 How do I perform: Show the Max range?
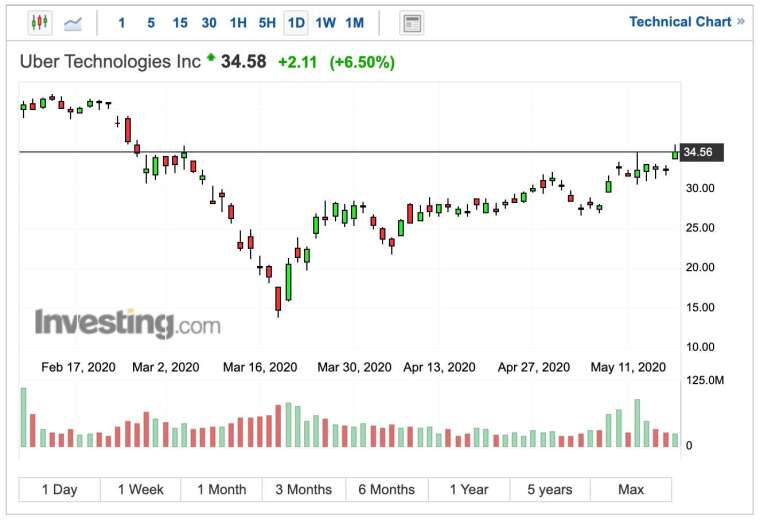click(x=631, y=489)
